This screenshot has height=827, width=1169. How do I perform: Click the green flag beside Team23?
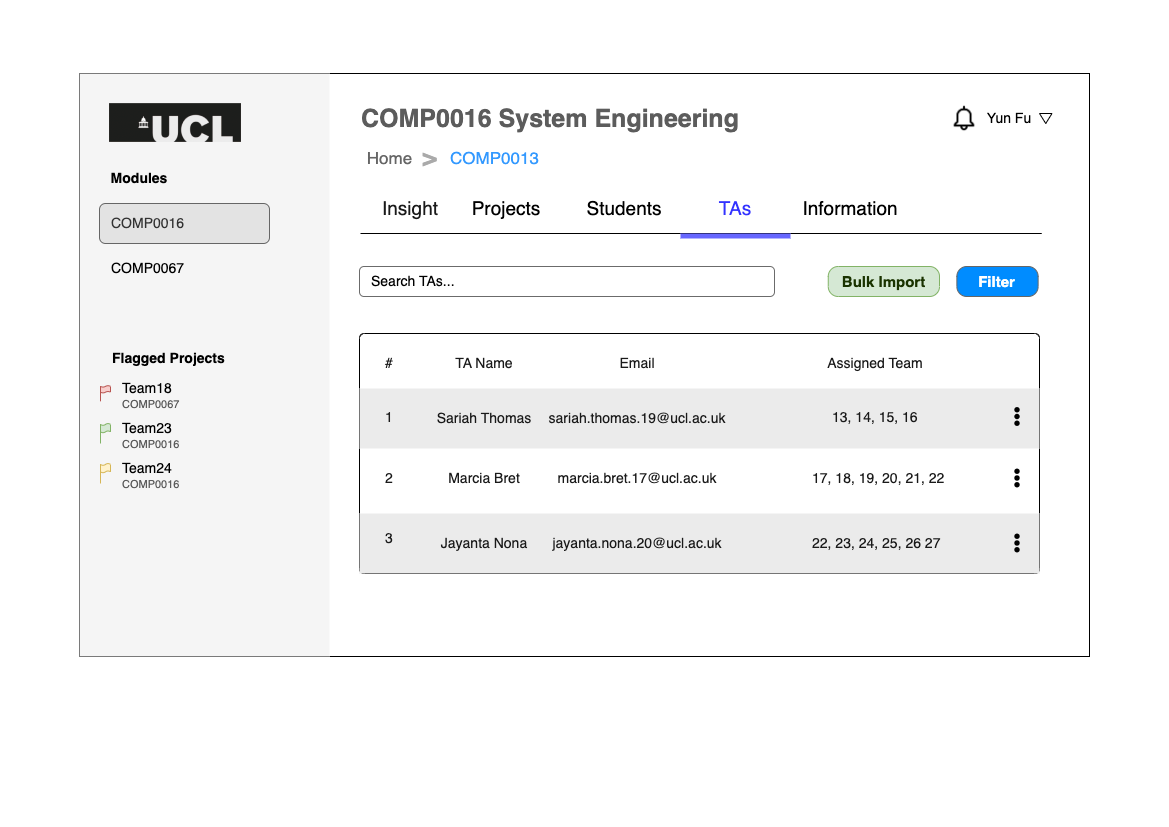click(105, 433)
